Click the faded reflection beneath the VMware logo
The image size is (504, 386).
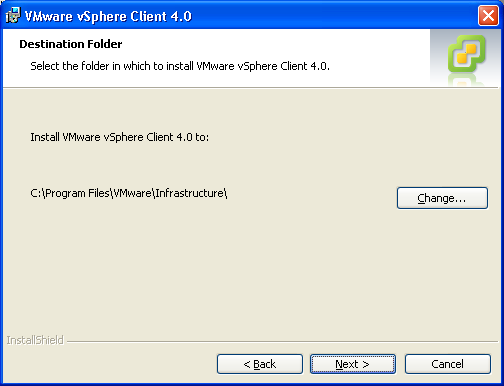[466, 80]
